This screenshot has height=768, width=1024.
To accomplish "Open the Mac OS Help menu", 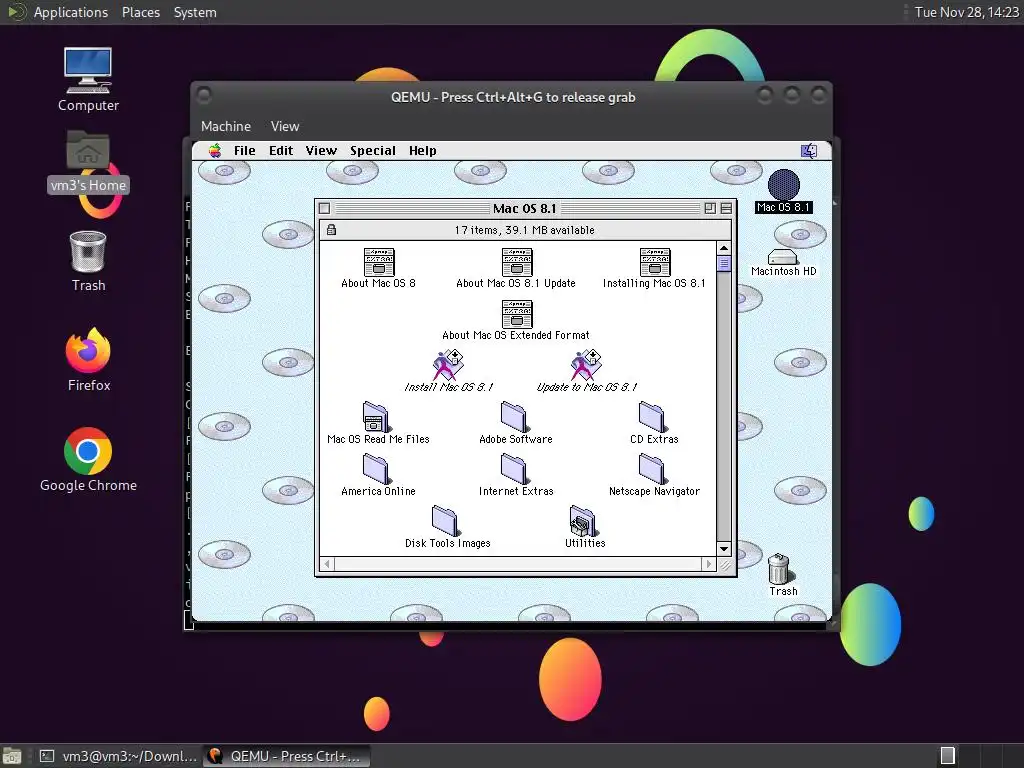I will [x=423, y=151].
